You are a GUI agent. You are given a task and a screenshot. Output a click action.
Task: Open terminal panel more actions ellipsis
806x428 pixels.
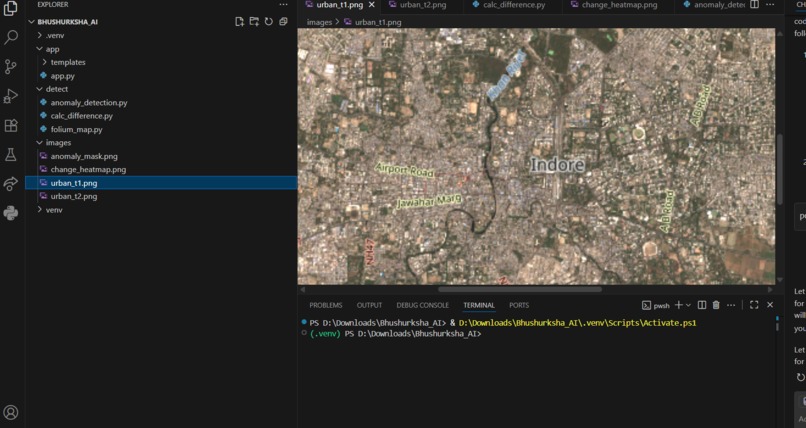pyautogui.click(x=731, y=305)
